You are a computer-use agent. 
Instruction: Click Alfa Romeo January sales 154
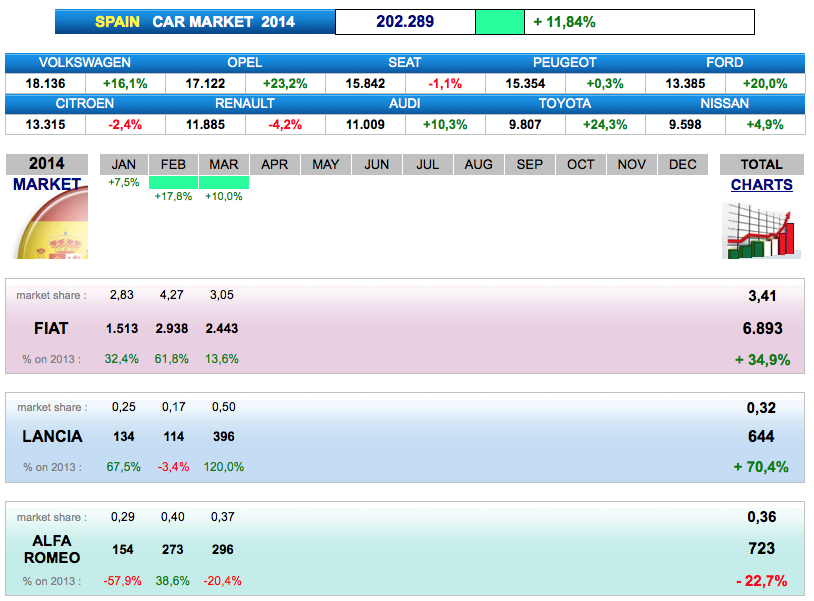point(123,550)
